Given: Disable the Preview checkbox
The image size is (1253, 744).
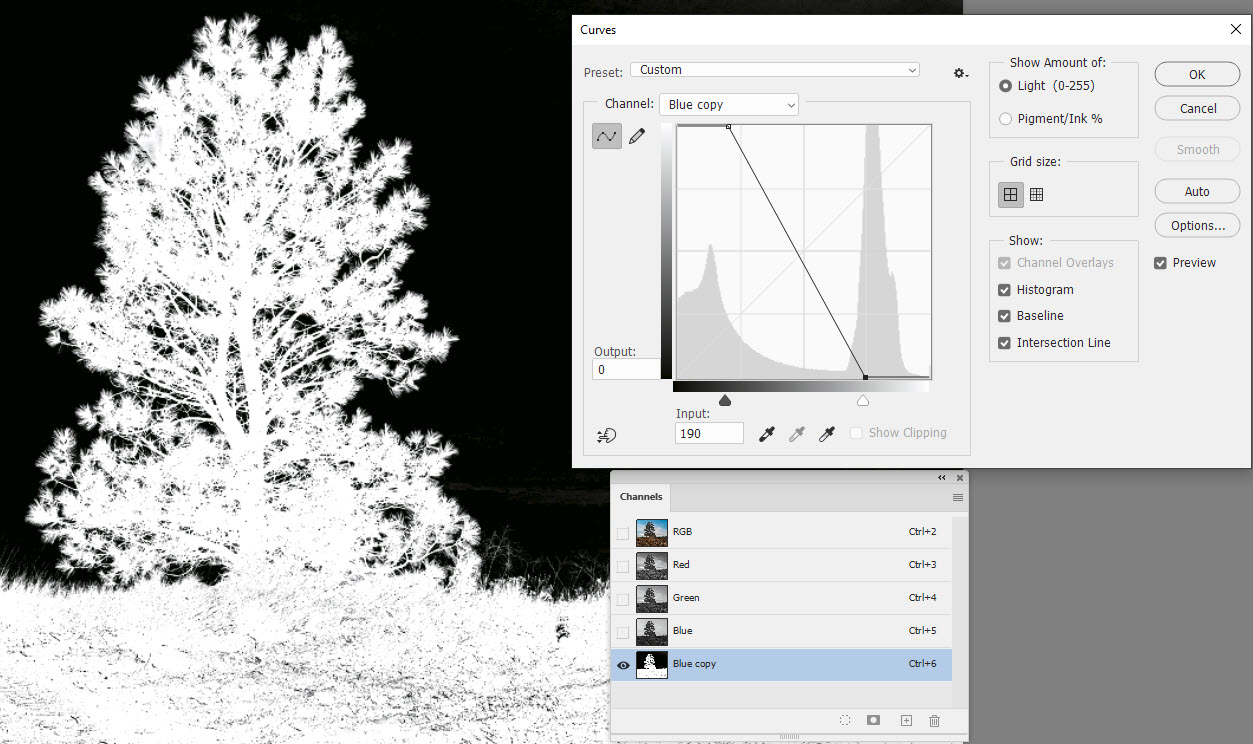Looking at the screenshot, I should click(1160, 262).
